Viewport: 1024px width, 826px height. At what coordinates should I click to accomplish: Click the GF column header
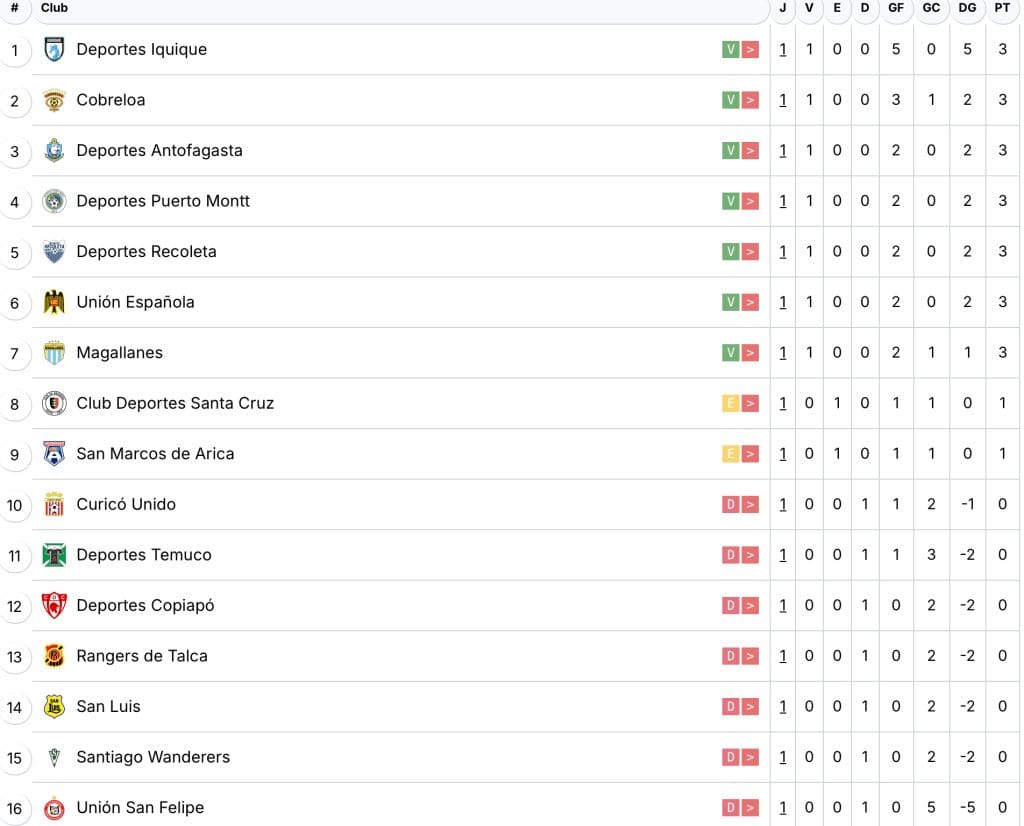(x=896, y=8)
